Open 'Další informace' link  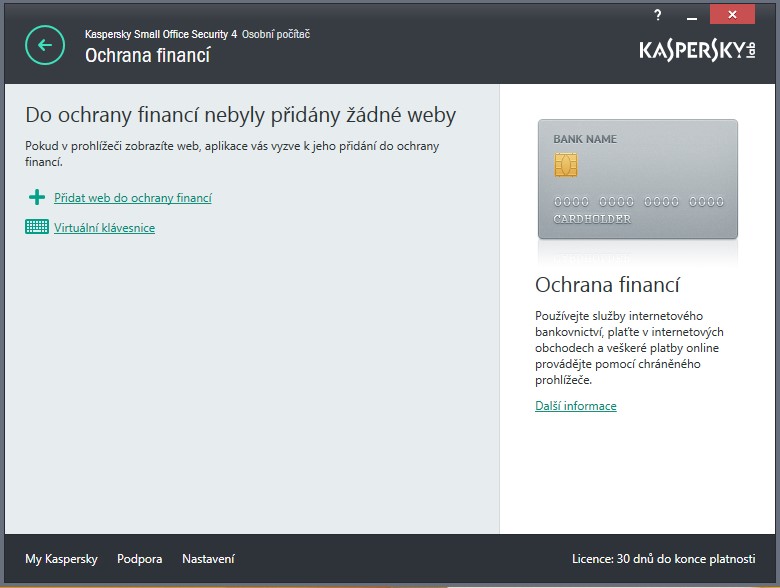click(575, 406)
